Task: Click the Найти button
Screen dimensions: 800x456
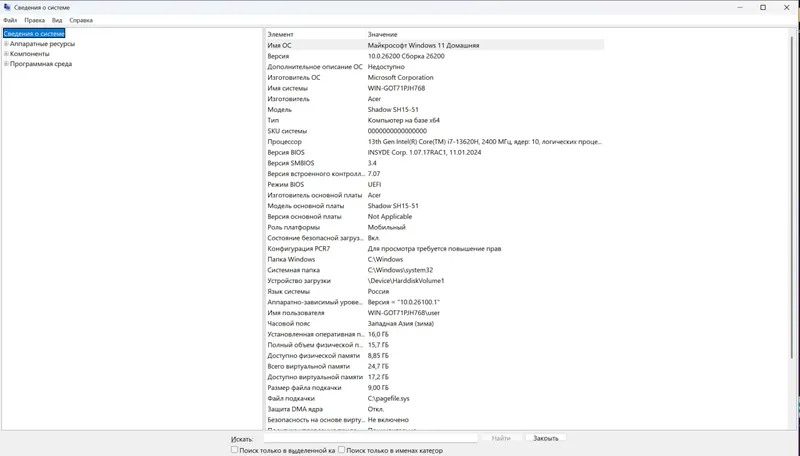Action: 501,438
